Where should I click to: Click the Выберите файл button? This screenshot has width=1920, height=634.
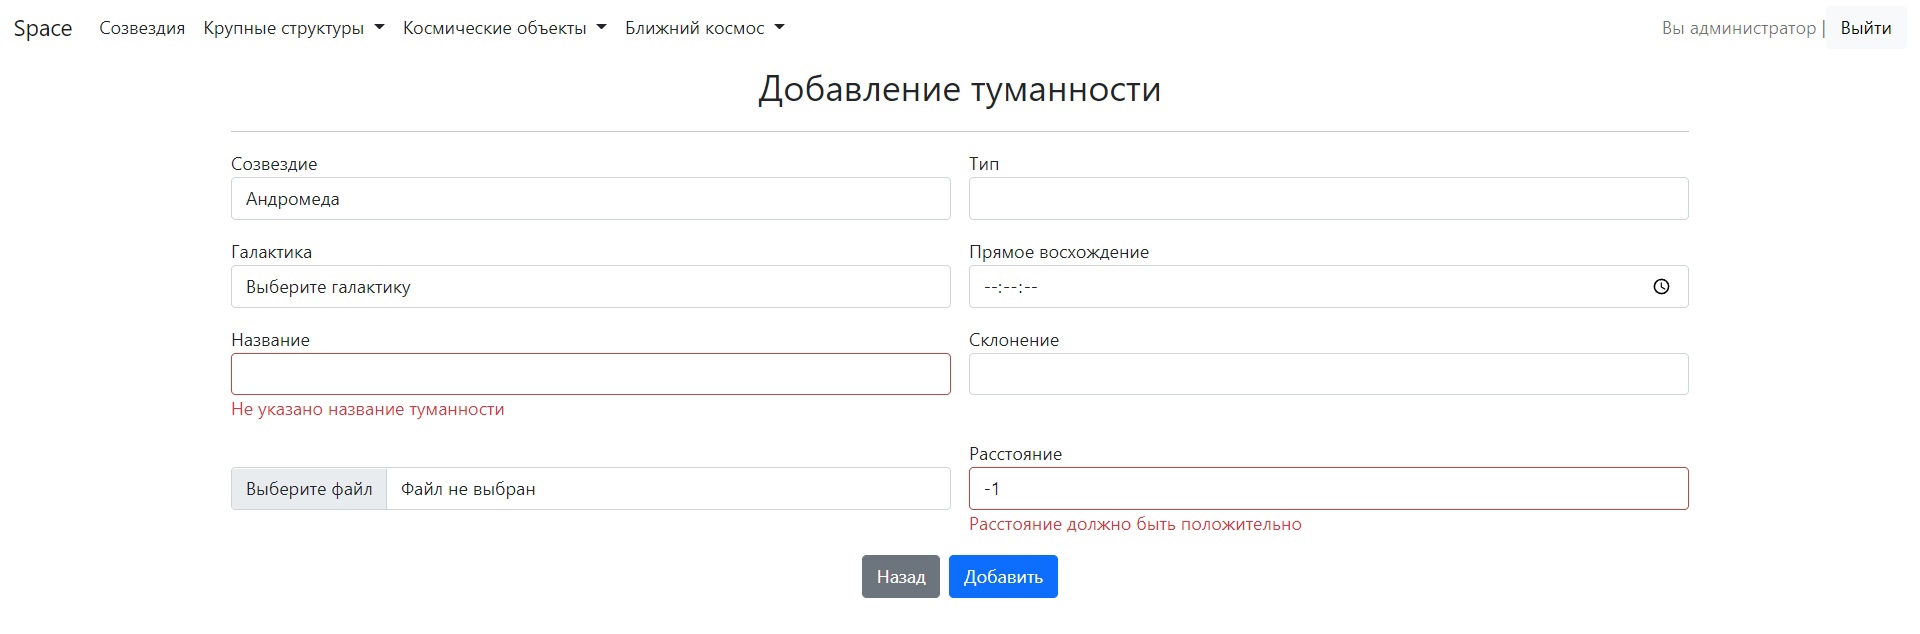309,489
